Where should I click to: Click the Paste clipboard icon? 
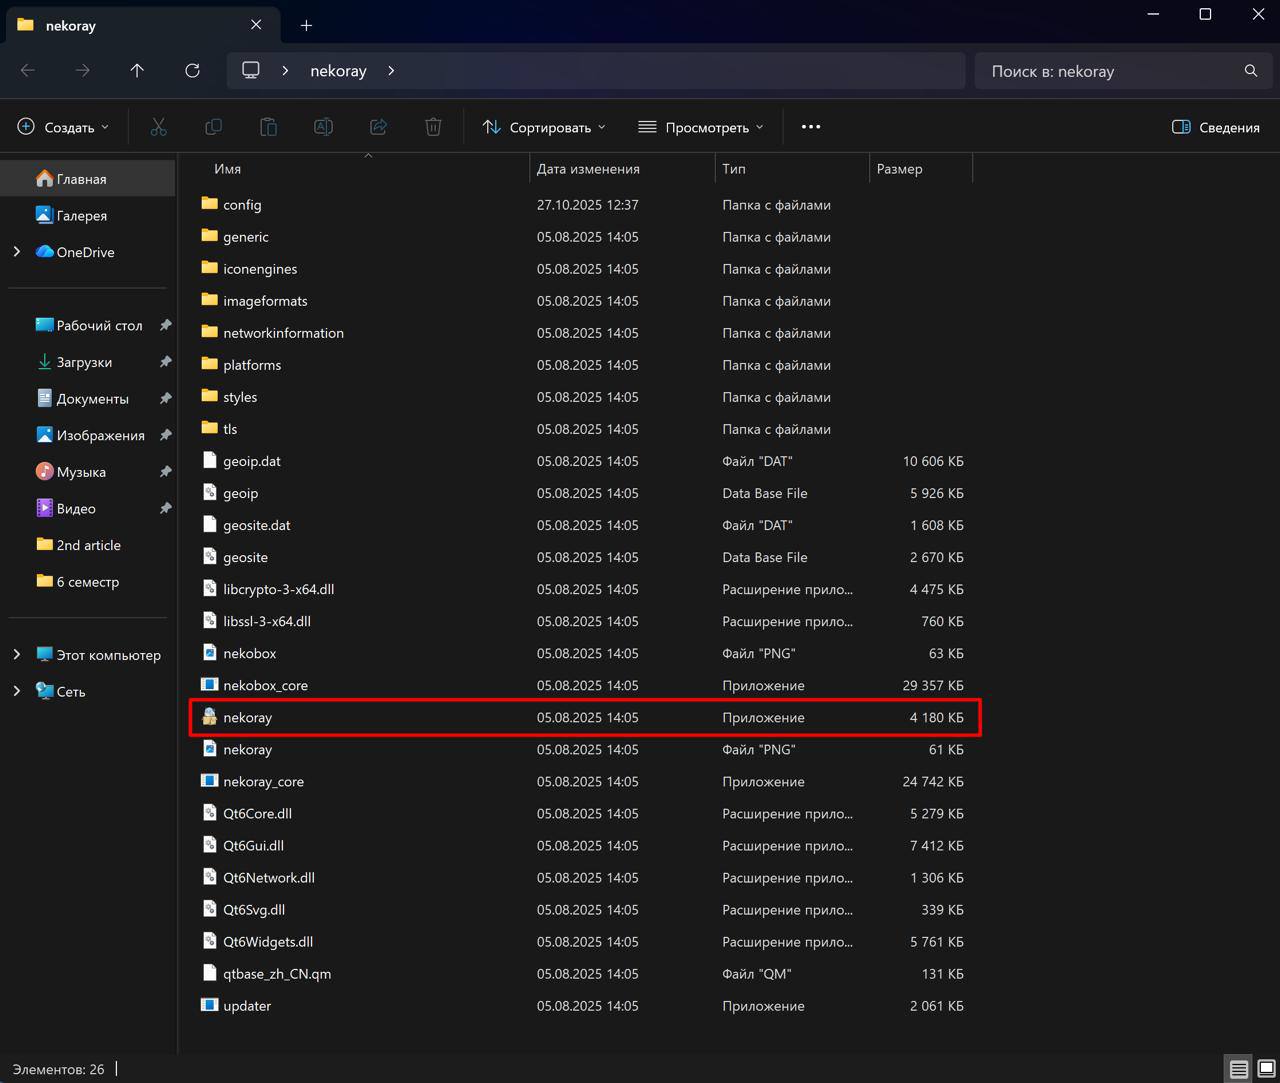(x=268, y=127)
